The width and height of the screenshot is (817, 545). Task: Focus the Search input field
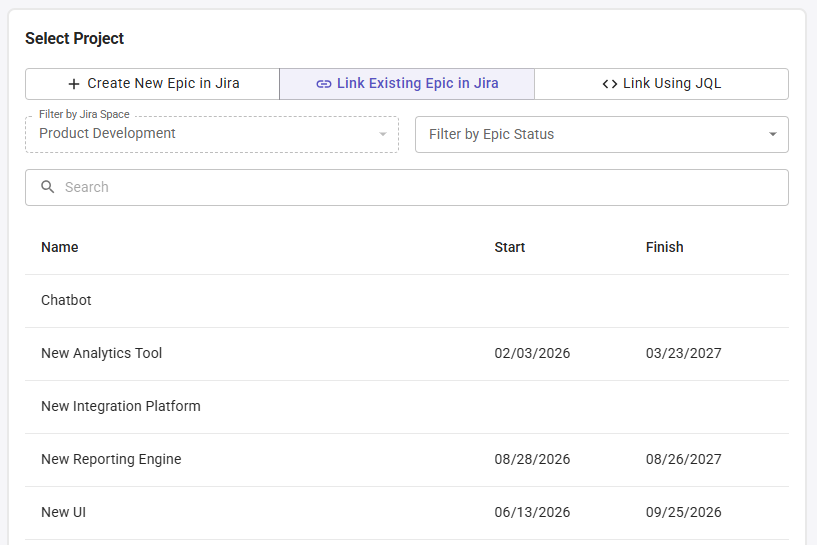tap(407, 188)
